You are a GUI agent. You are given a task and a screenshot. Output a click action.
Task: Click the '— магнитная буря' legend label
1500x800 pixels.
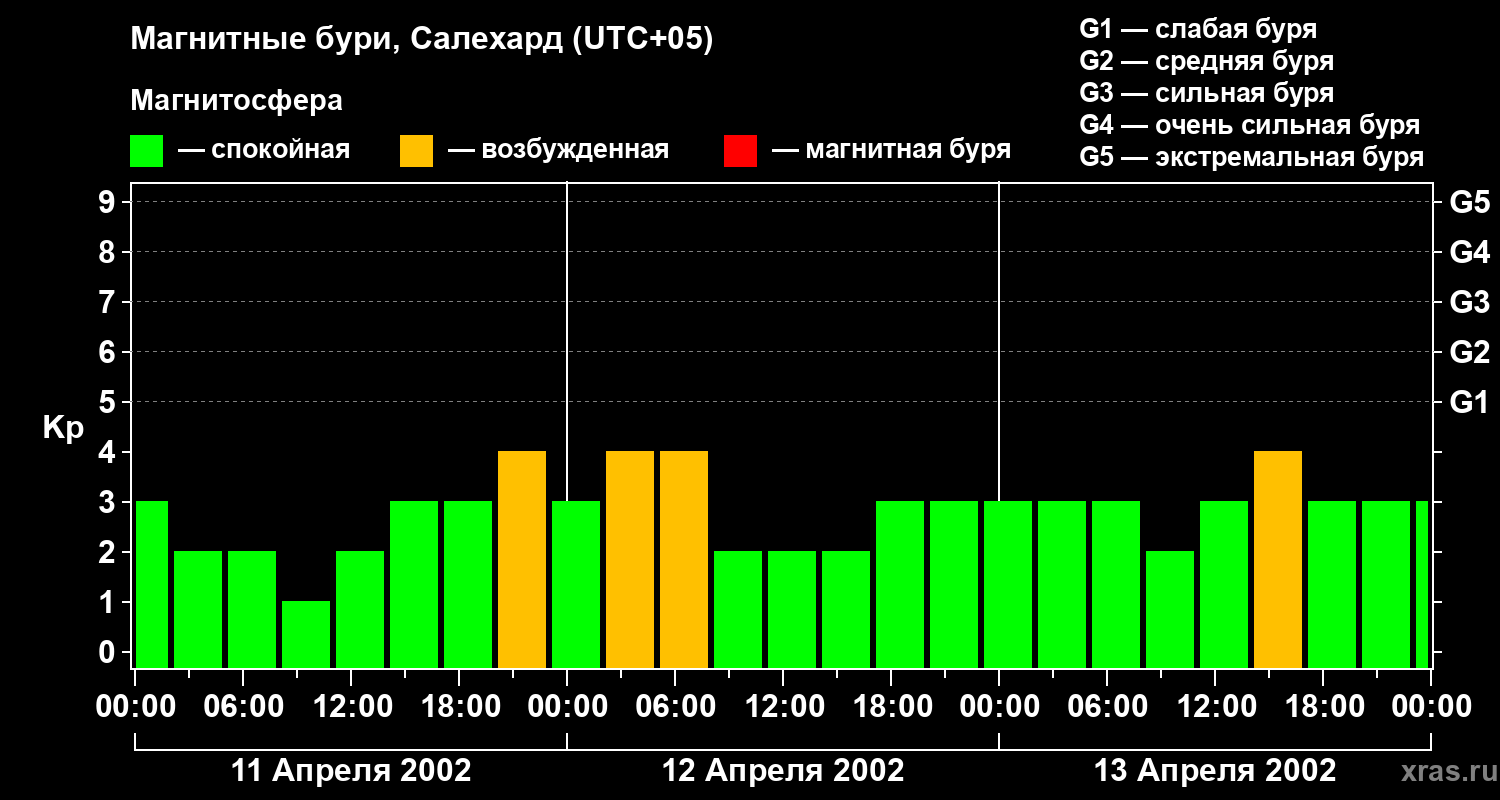pos(892,150)
